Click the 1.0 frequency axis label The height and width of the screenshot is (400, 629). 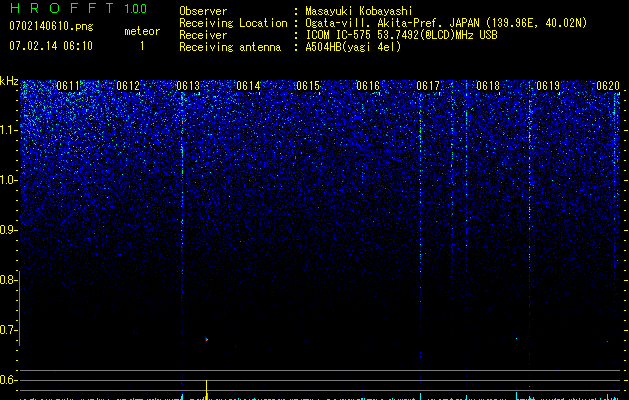pyautogui.click(x=8, y=180)
